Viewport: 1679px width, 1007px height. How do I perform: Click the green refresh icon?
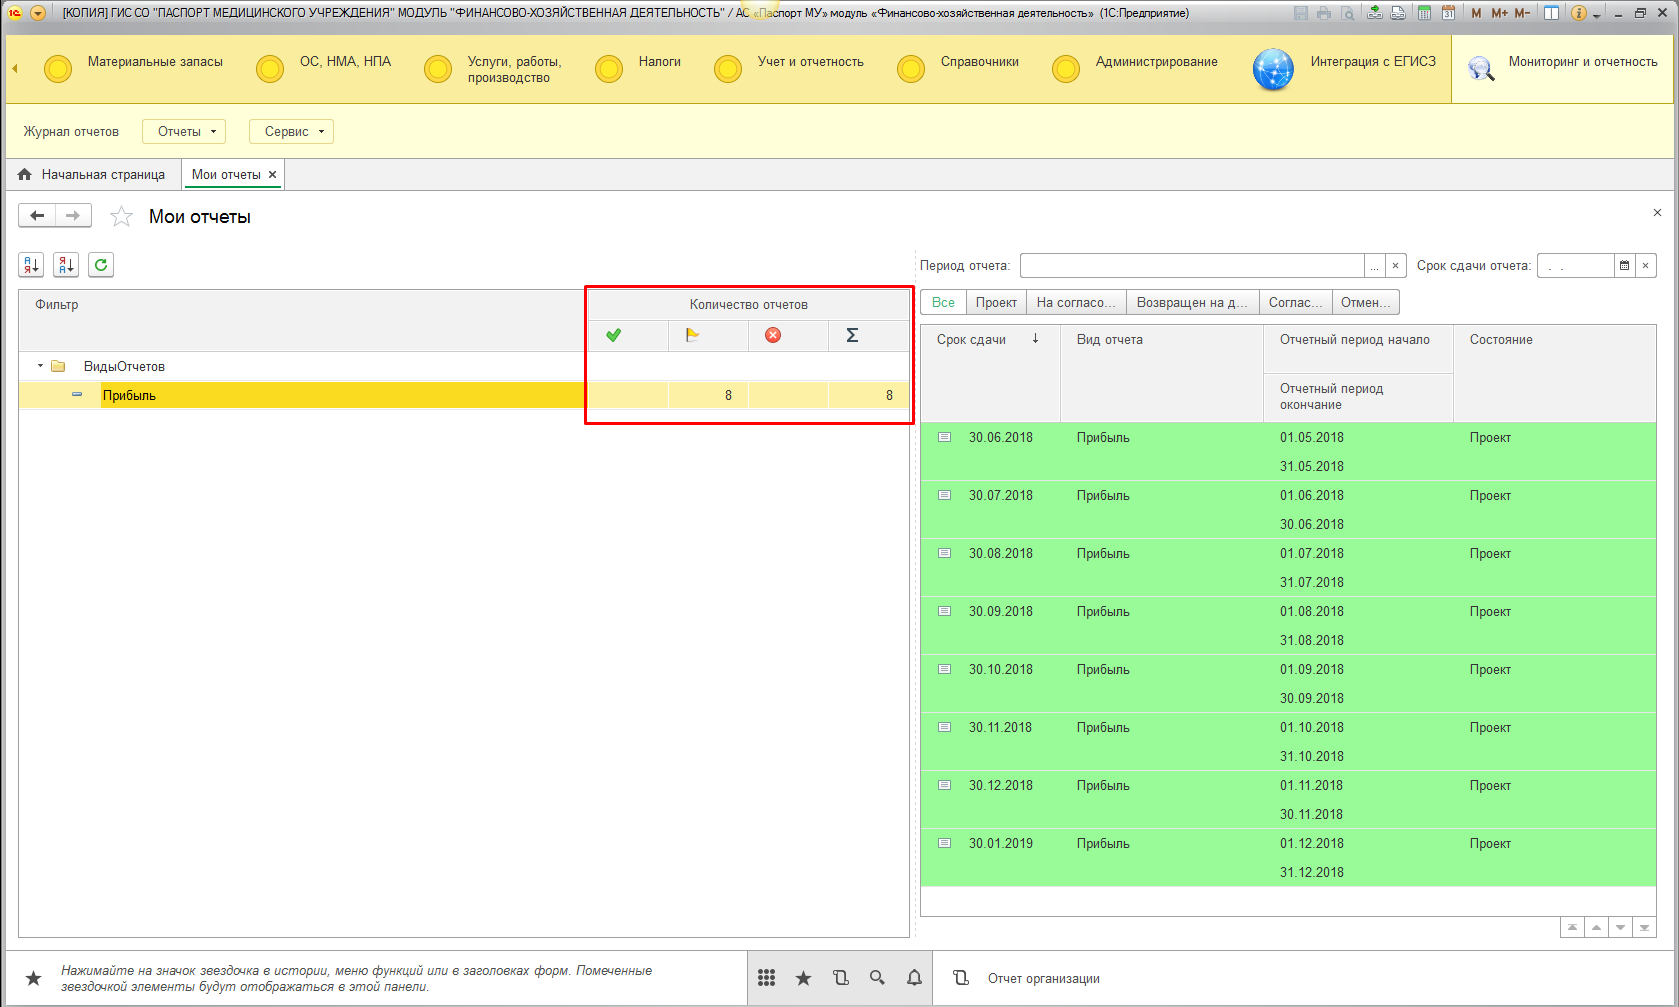pos(101,265)
